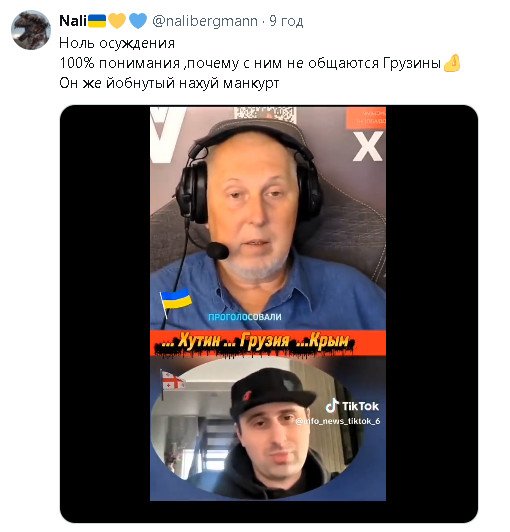Click the tweet text line Ноль осуждения
Image resolution: width=510 pixels, height=532 pixels.
coord(117,43)
